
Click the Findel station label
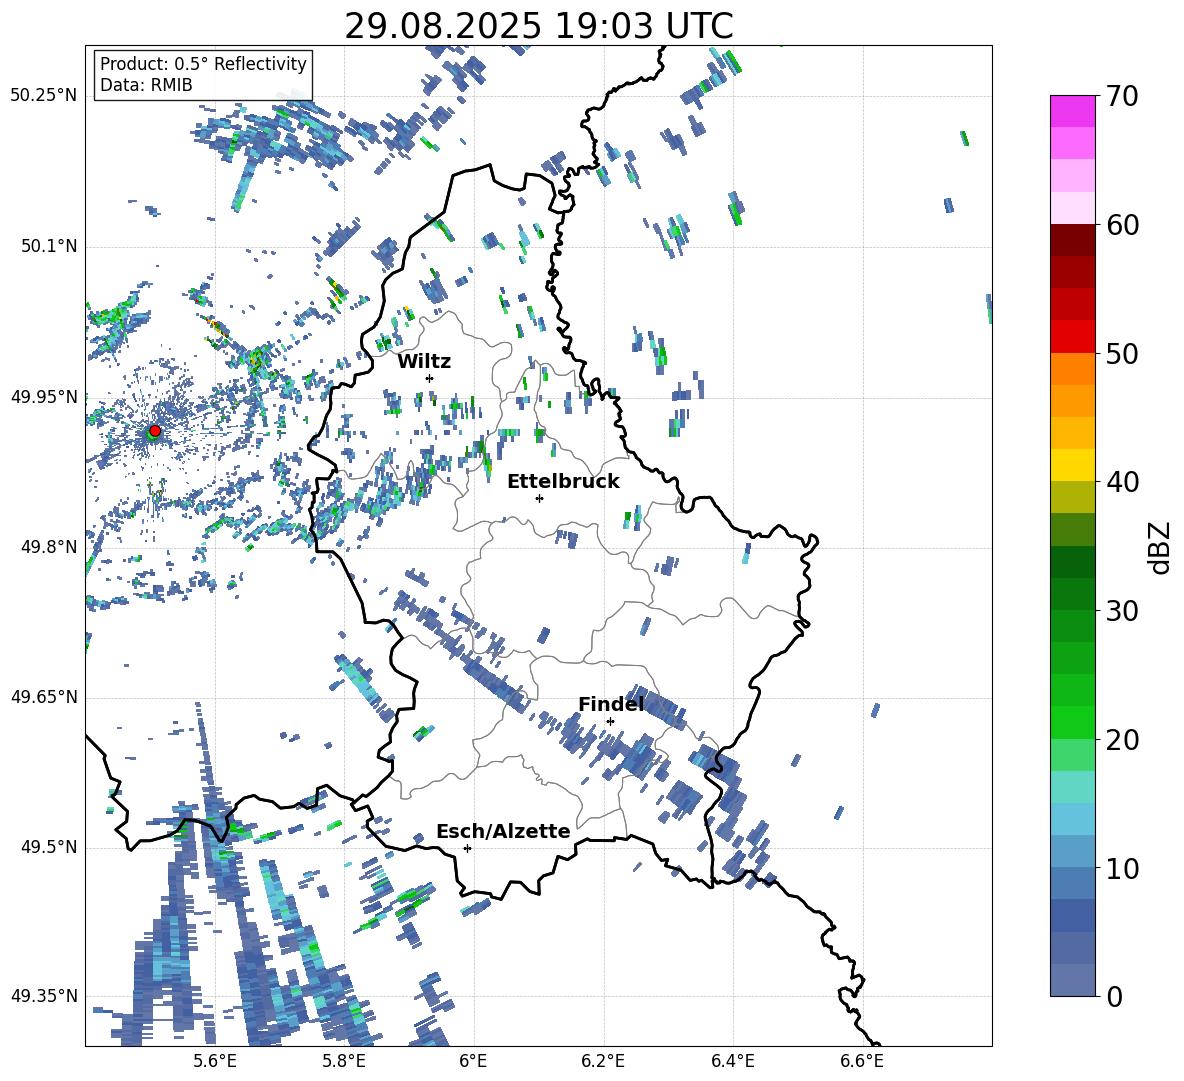point(611,704)
